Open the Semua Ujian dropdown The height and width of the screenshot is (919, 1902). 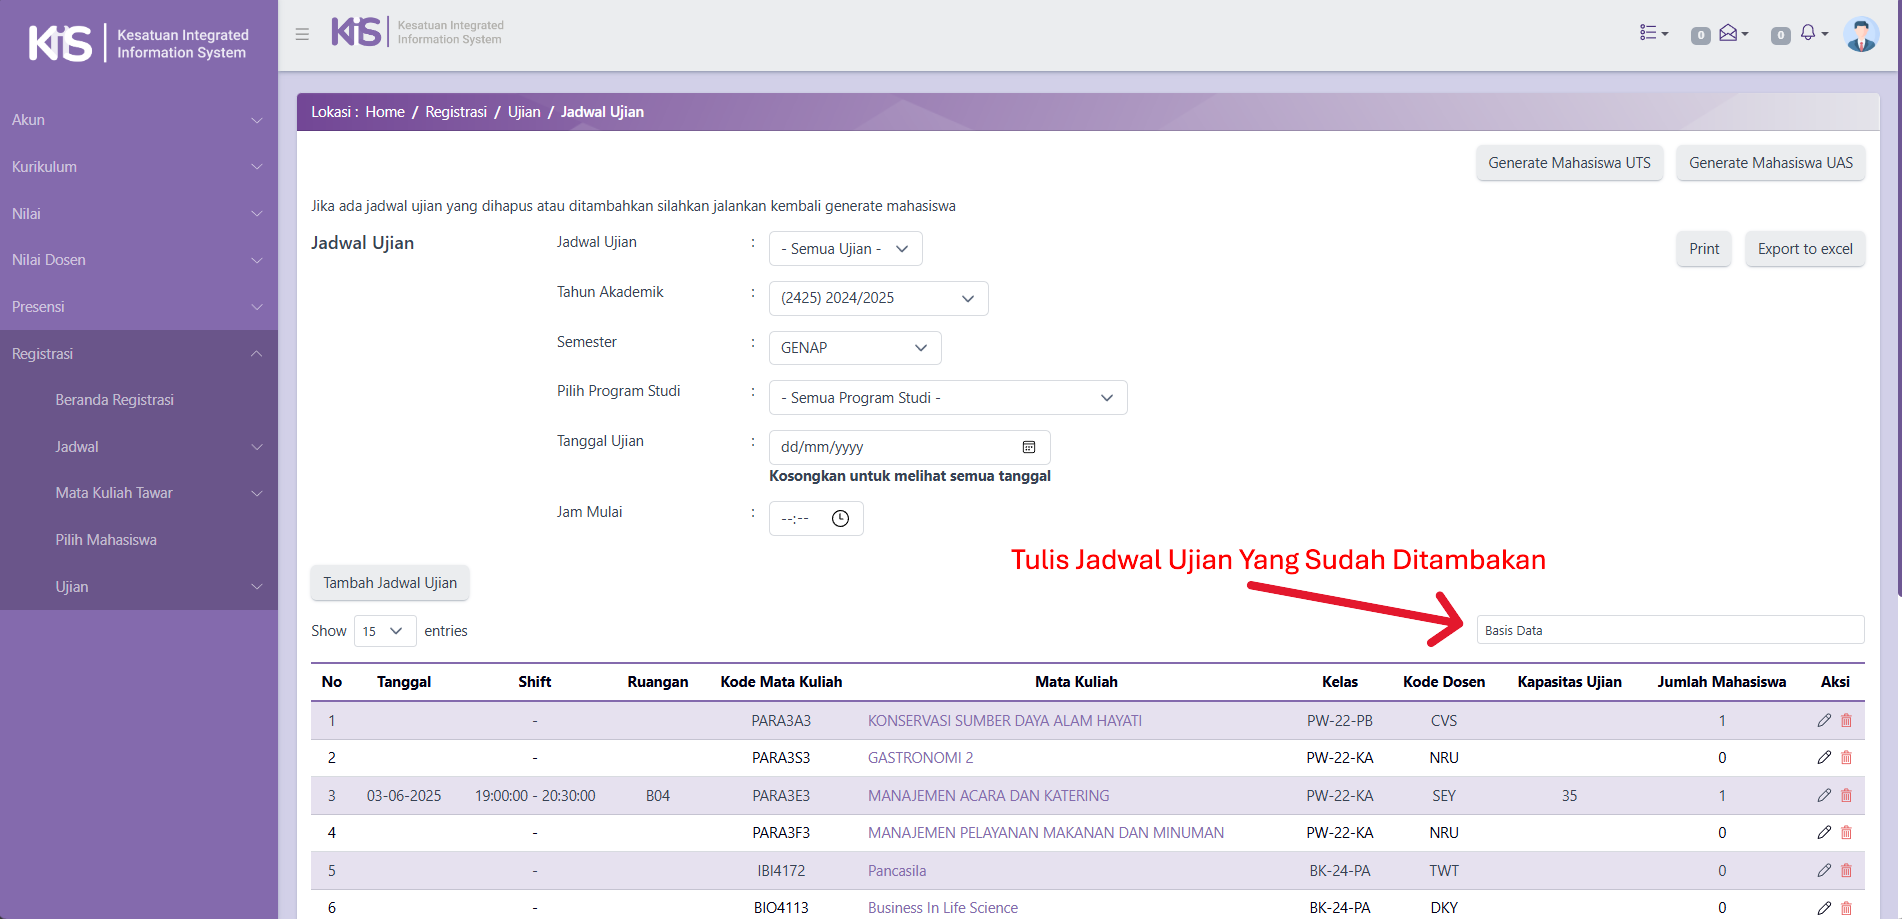tap(845, 249)
